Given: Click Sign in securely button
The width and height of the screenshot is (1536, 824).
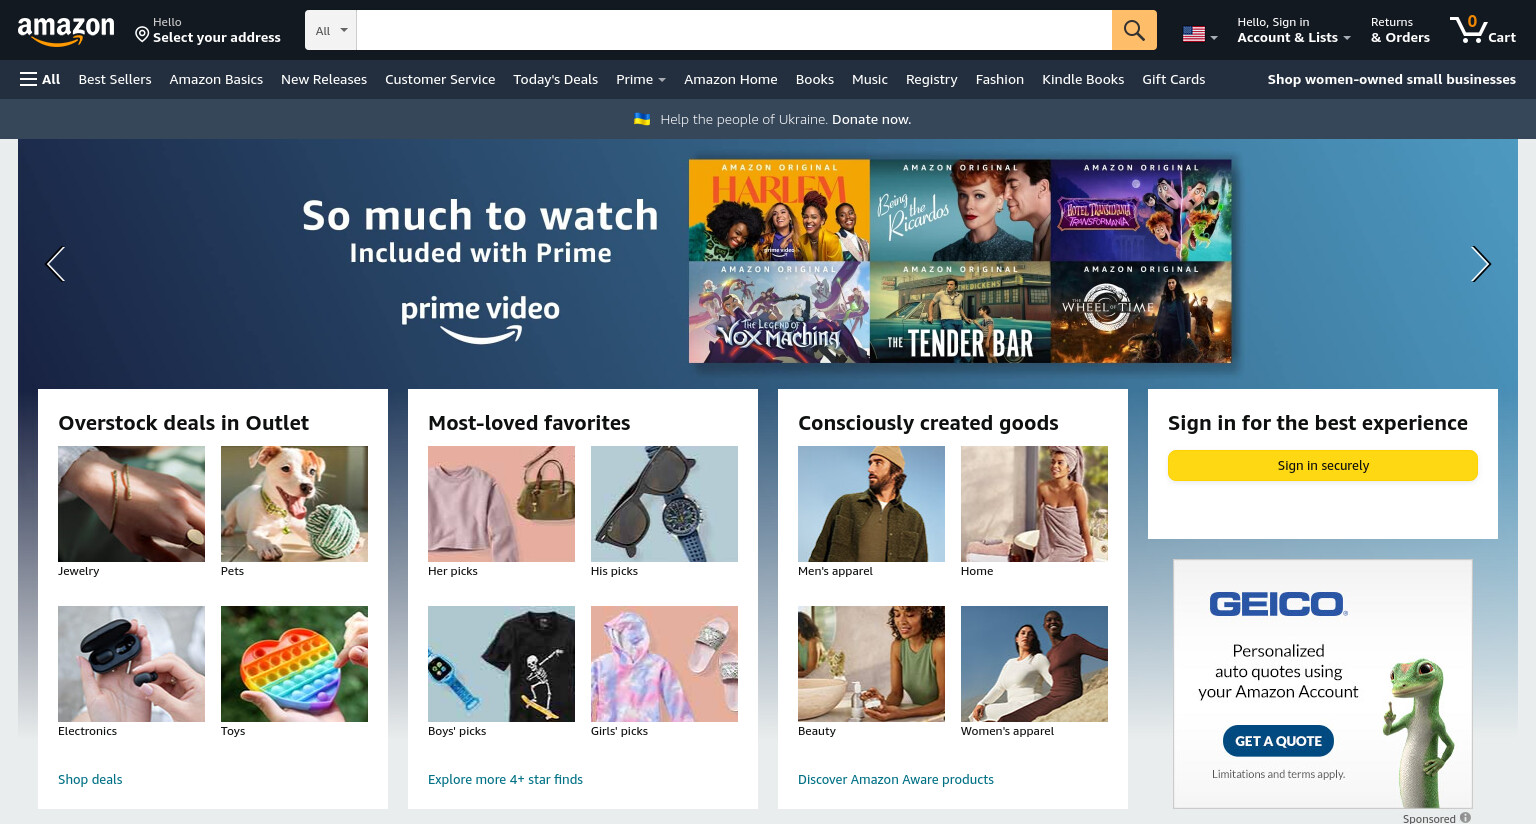Looking at the screenshot, I should click(x=1322, y=465).
